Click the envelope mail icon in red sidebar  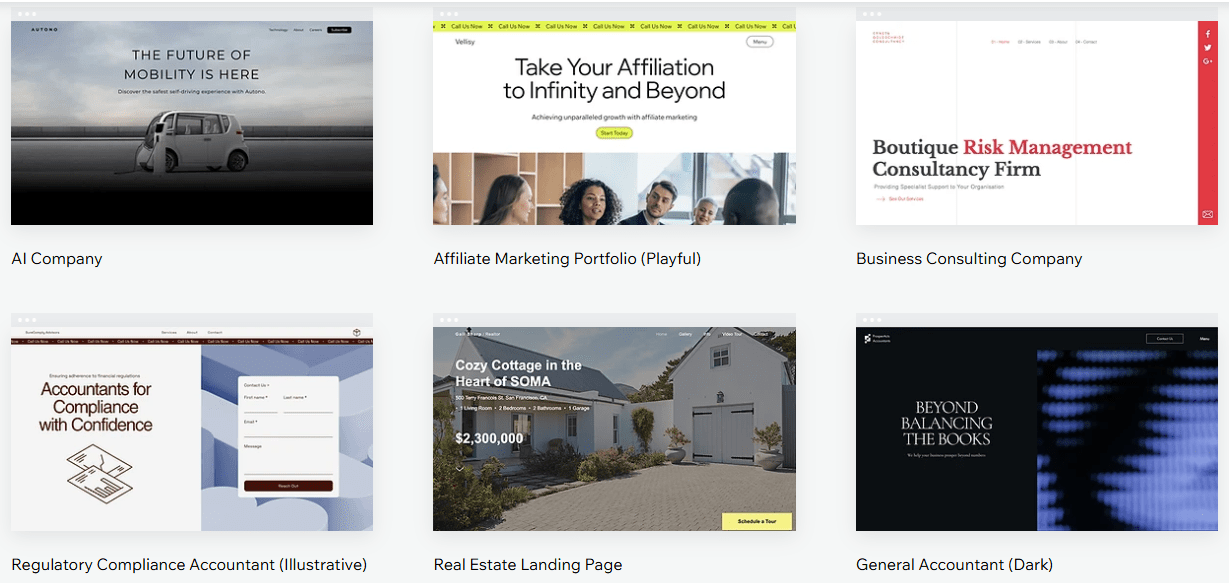coord(1208,214)
